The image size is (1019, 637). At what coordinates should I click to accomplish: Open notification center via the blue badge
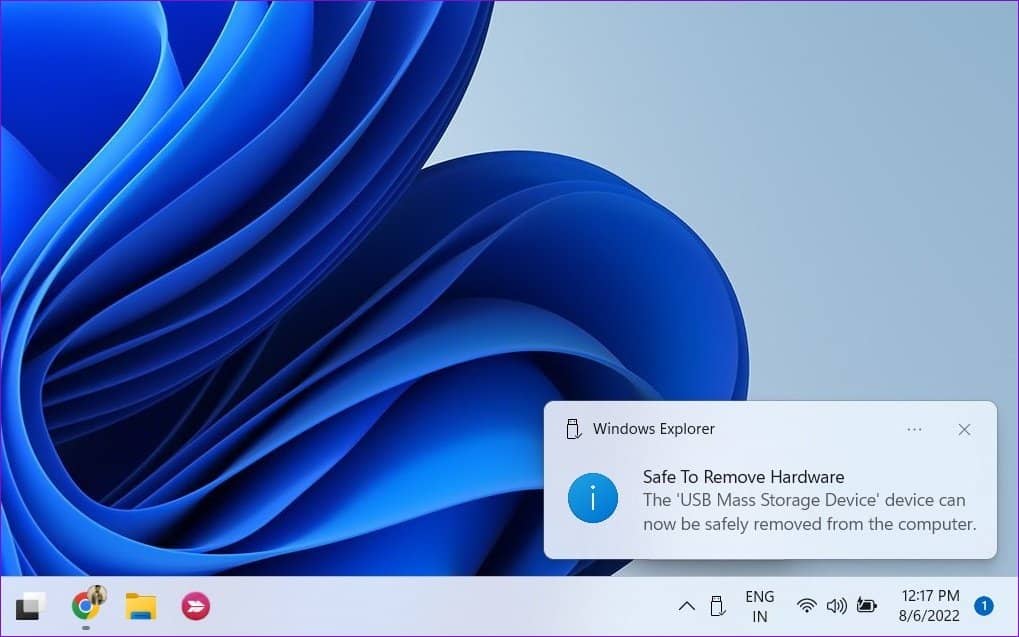point(983,606)
